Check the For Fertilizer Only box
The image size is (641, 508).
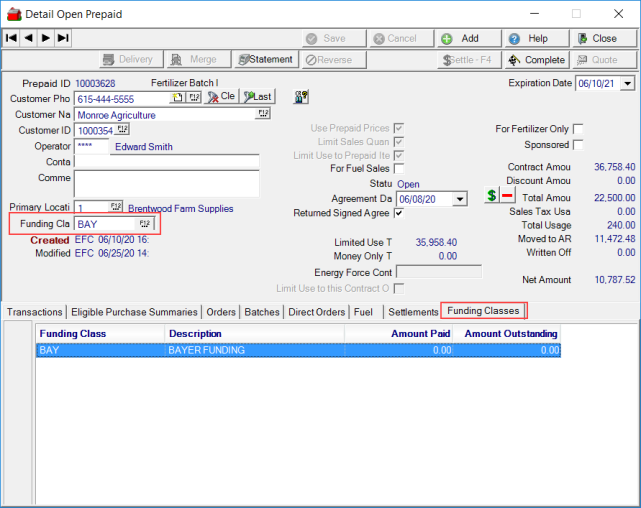coord(578,129)
